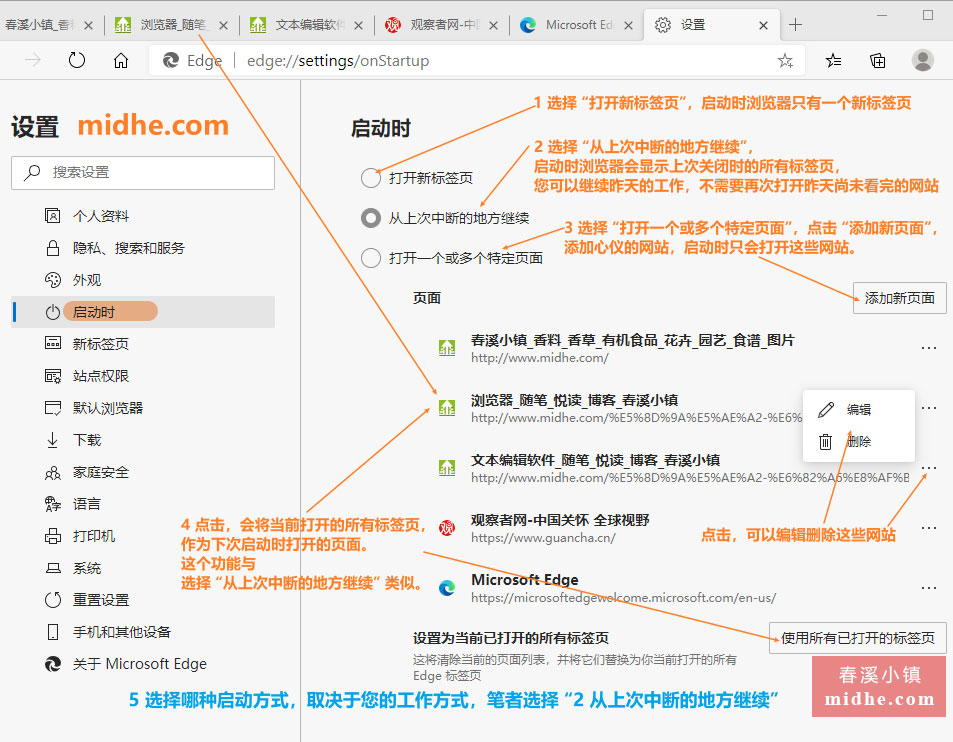Choose 编辑 in the context menu

(858, 410)
